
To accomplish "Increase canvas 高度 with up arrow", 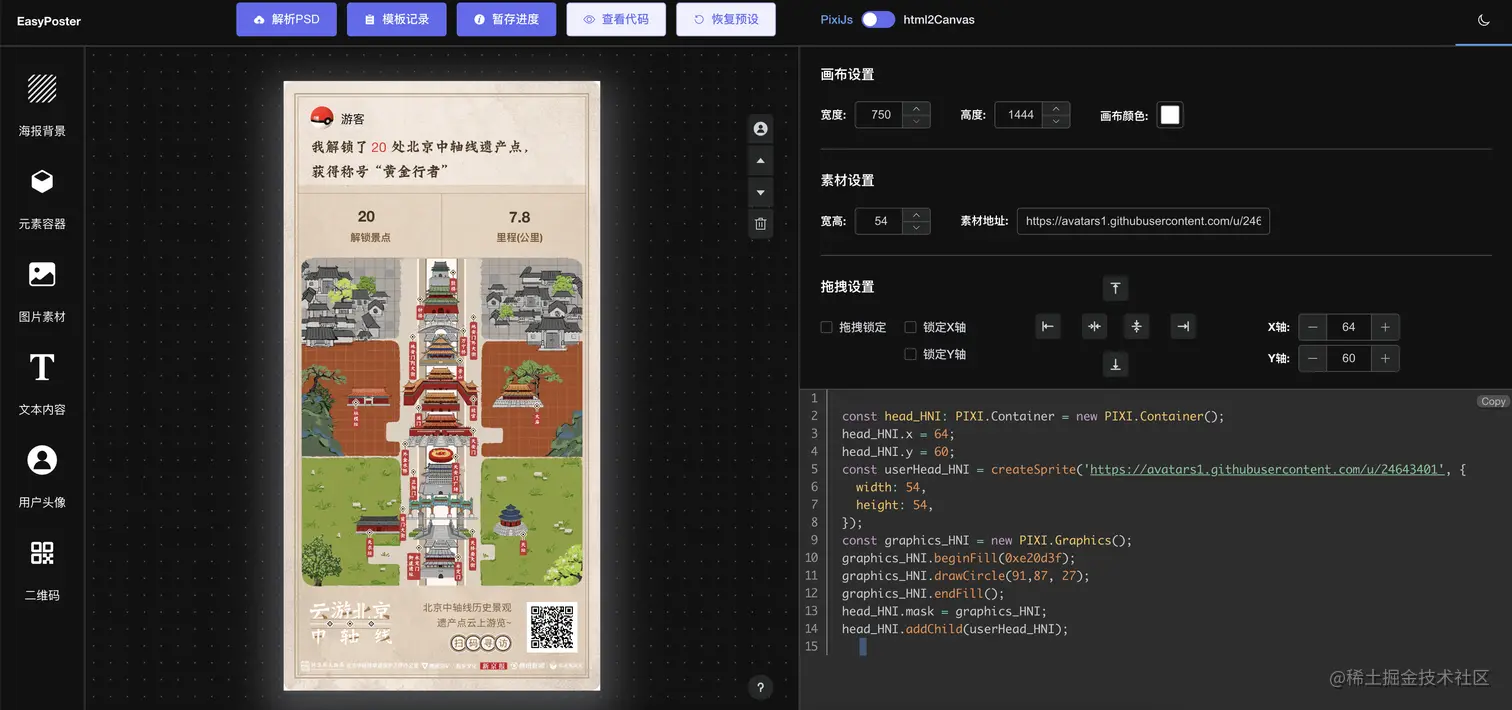I will 1056,108.
